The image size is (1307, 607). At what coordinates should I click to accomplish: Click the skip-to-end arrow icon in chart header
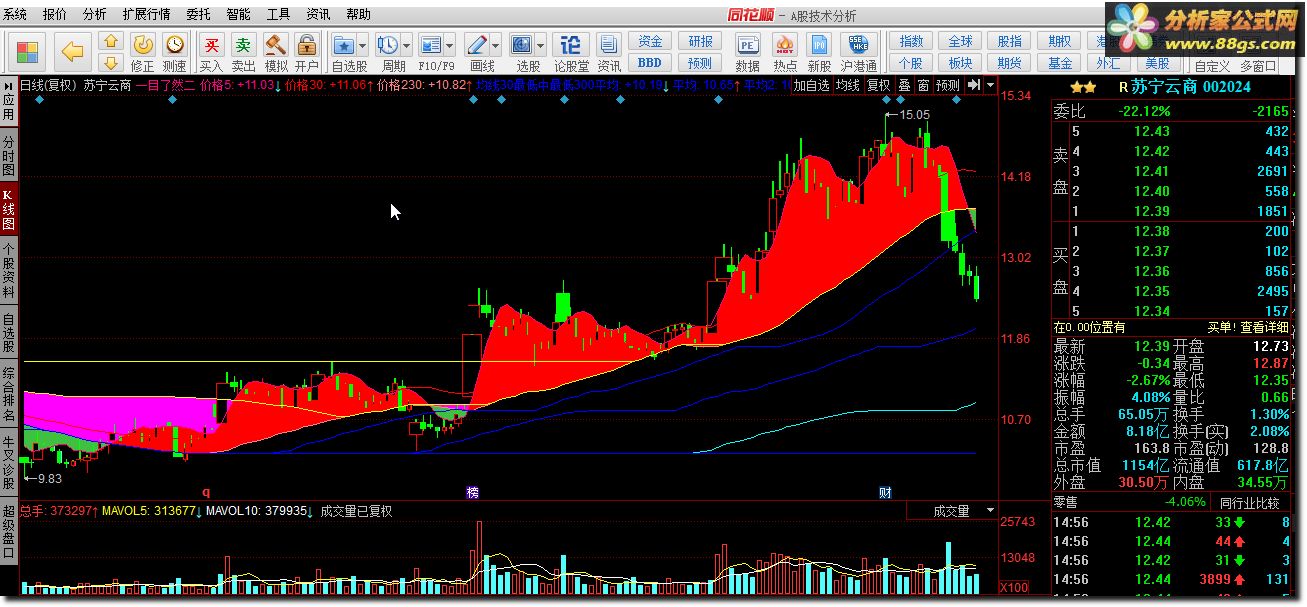[x=974, y=85]
